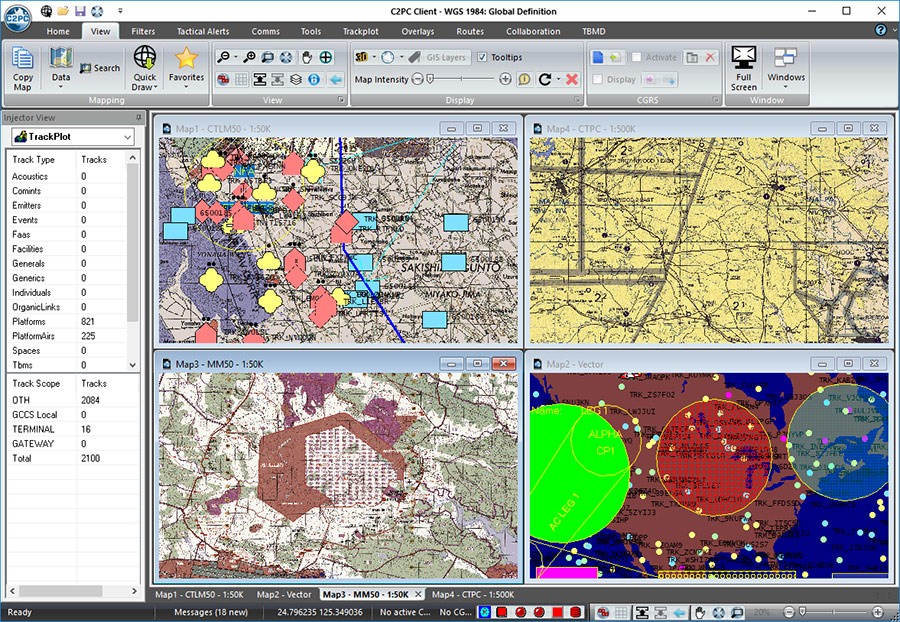Click the zoom in magnifier icon
This screenshot has height=622, width=900.
(x=248, y=57)
